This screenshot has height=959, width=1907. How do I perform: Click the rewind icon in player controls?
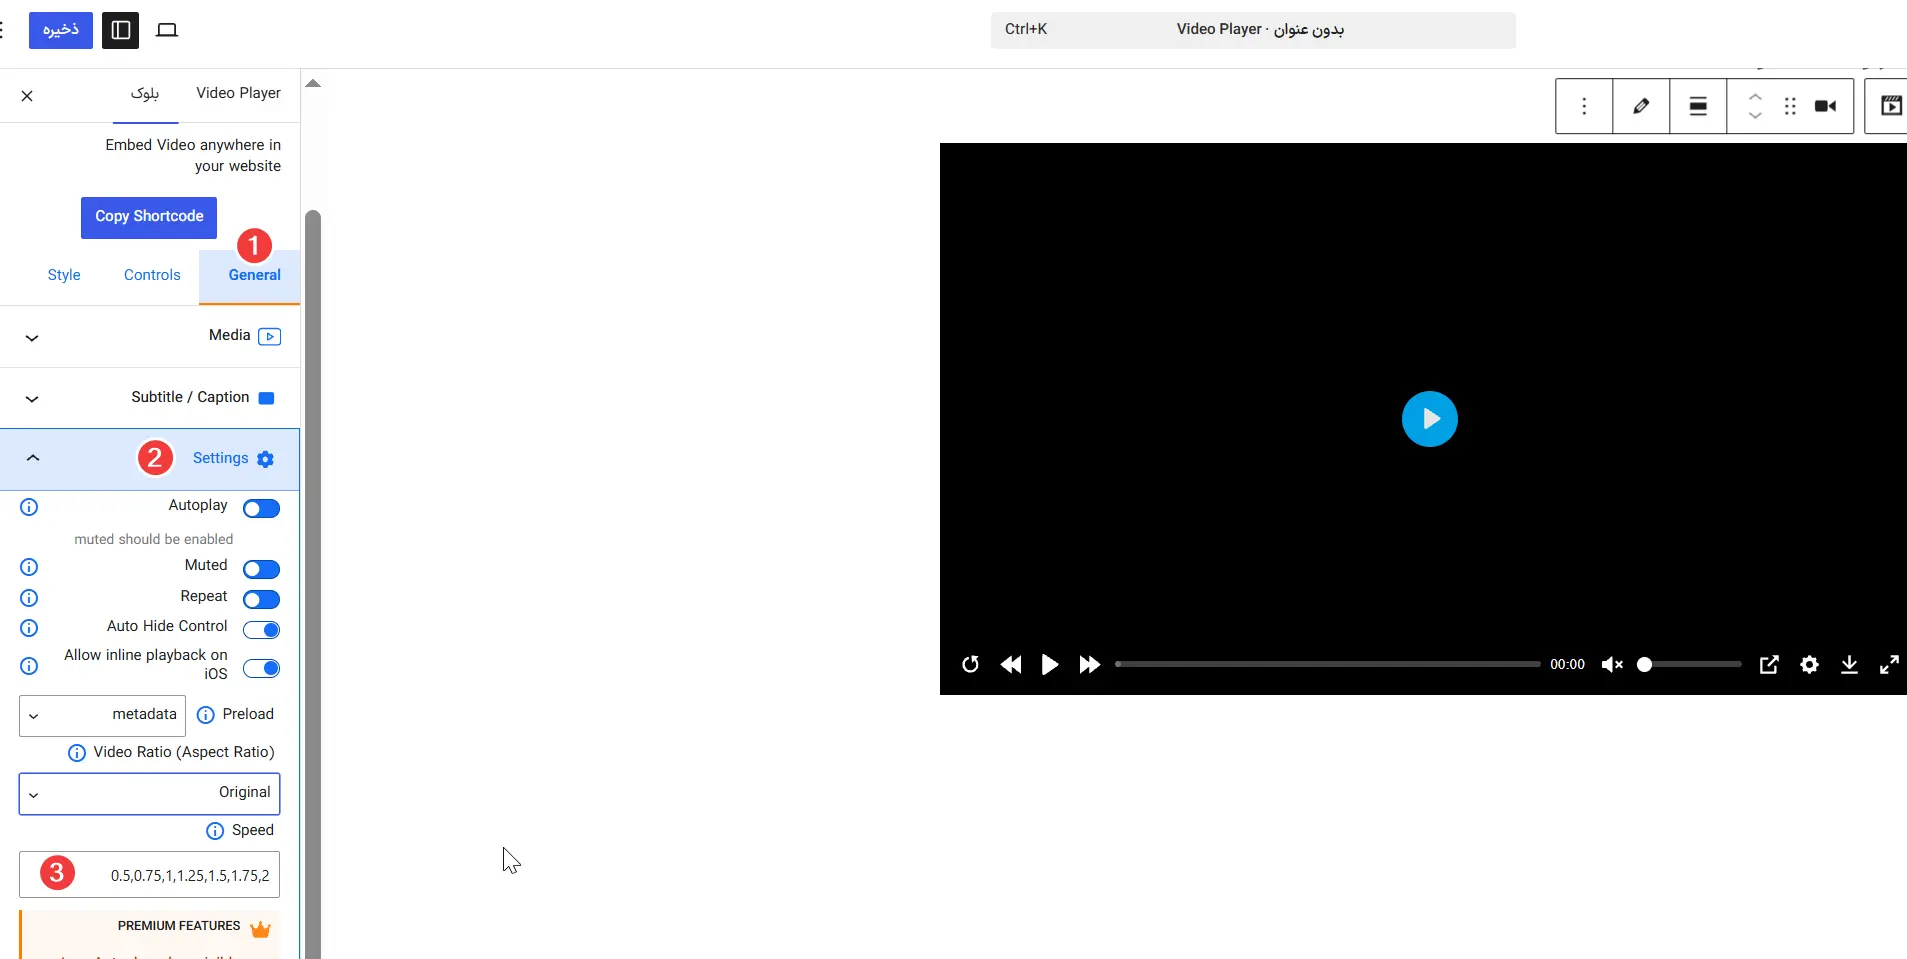click(1011, 664)
